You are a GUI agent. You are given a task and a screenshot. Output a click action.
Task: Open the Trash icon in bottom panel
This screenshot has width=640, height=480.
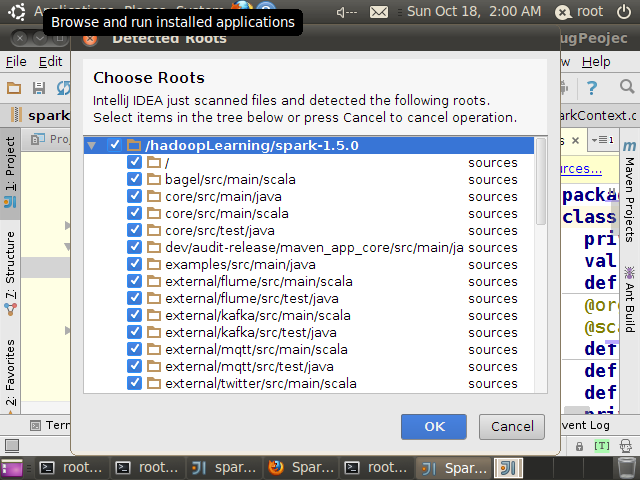(626, 468)
